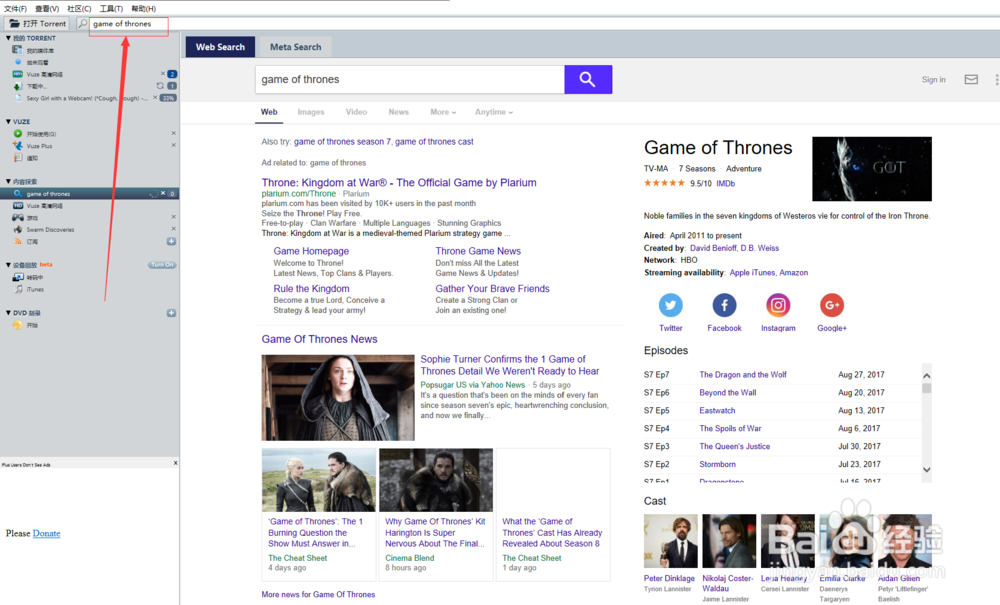This screenshot has height=605, width=1000.
Task: Close the Vuze Plus sidebar entry
Action: coord(173,145)
